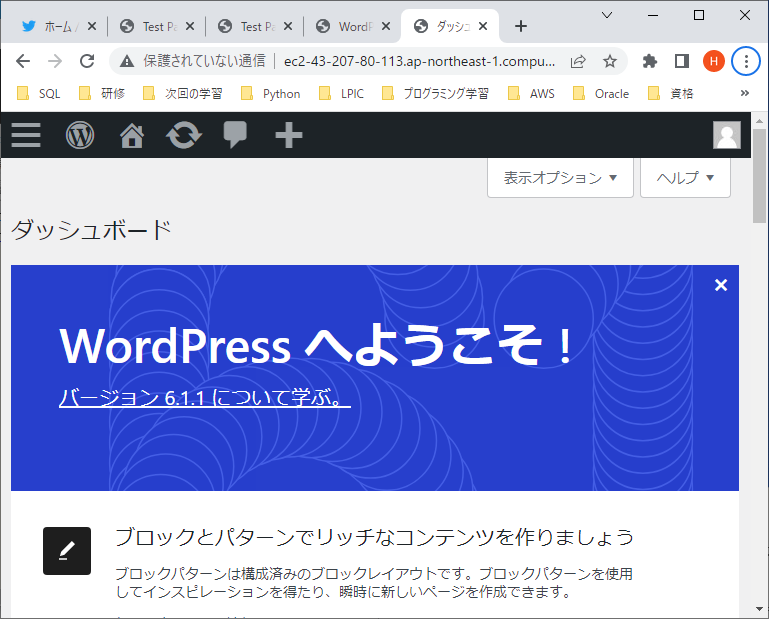Screen dimensions: 769x619
Task: Click the ダッシュボード page heading
Action: coord(92,230)
